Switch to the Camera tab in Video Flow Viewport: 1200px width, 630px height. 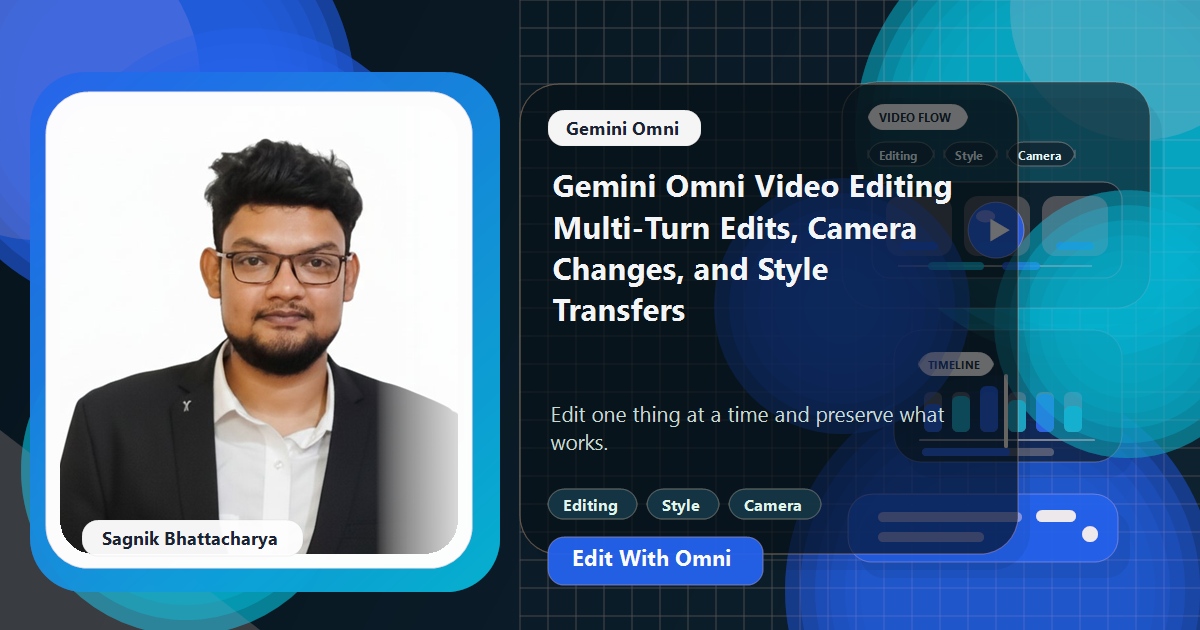pyautogui.click(x=1040, y=155)
